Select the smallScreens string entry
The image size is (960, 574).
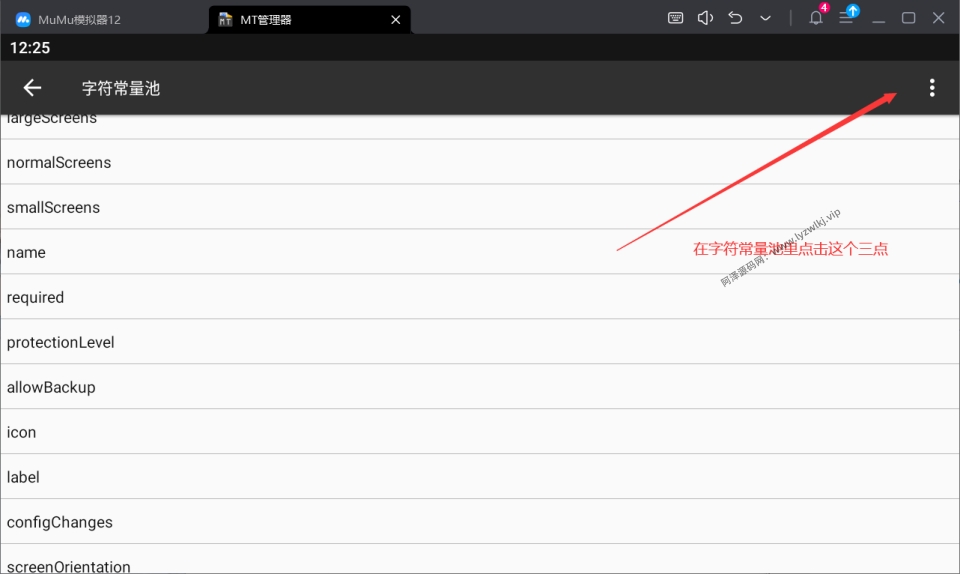pos(480,207)
